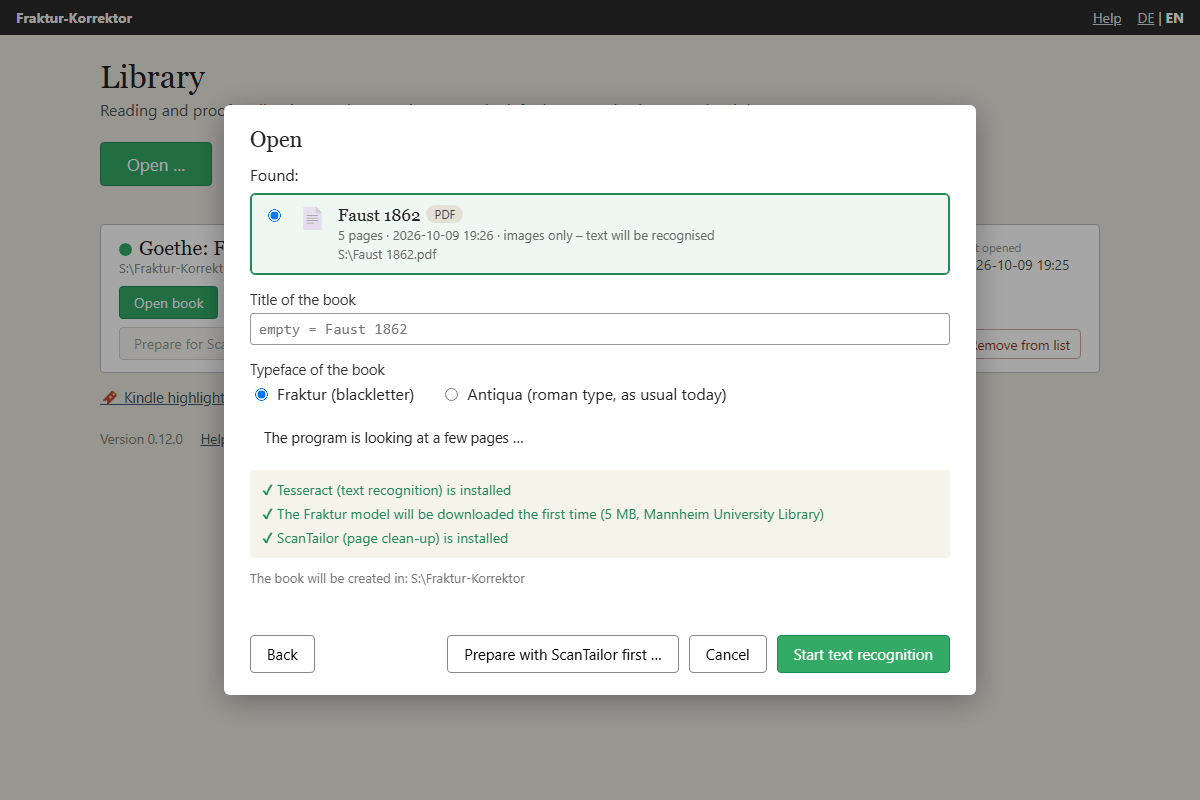
Task: Select the Faust 1862 file radio button
Action: [x=275, y=216]
